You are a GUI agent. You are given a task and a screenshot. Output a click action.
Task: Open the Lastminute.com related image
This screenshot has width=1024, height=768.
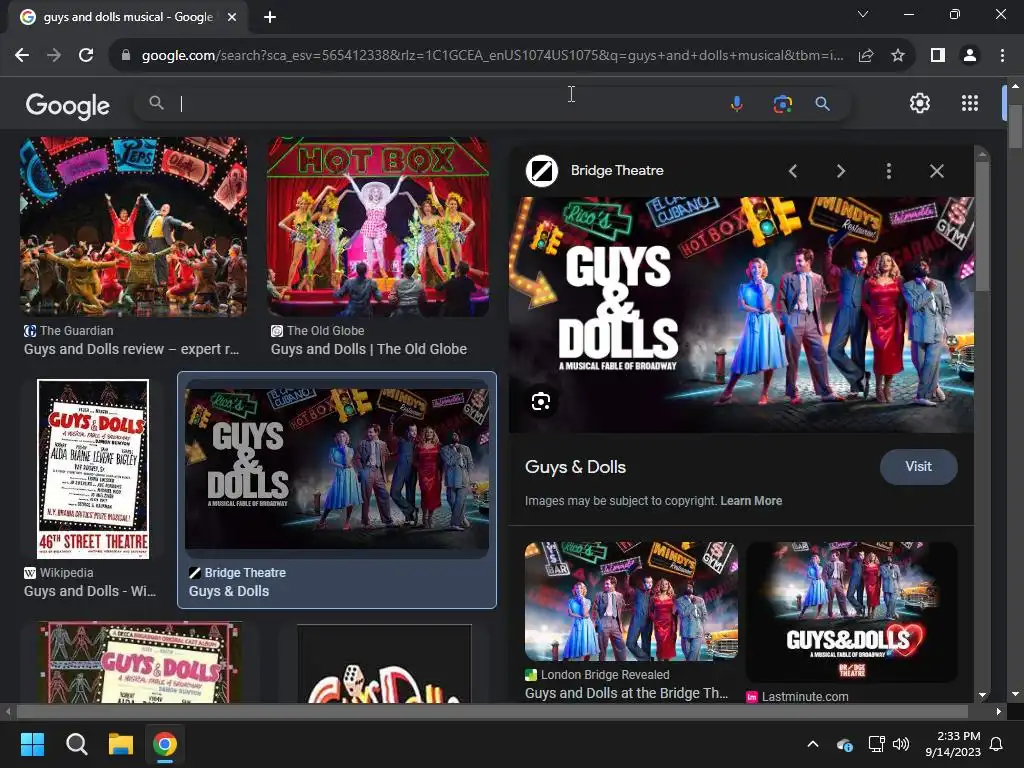pyautogui.click(x=852, y=611)
